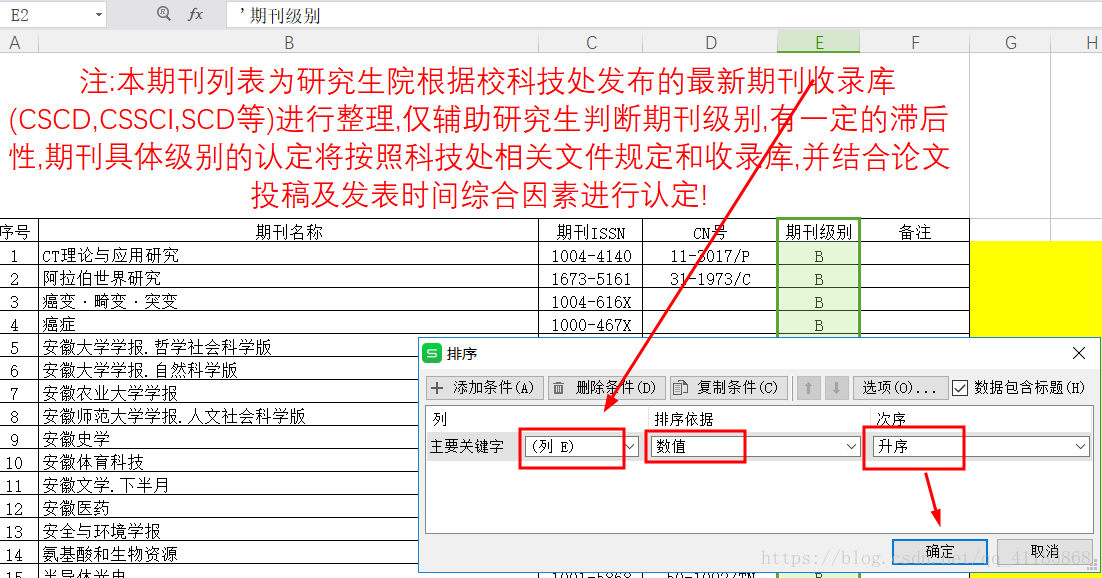Image resolution: width=1102 pixels, height=578 pixels.
Task: Click the move condition down arrow
Action: (836, 387)
